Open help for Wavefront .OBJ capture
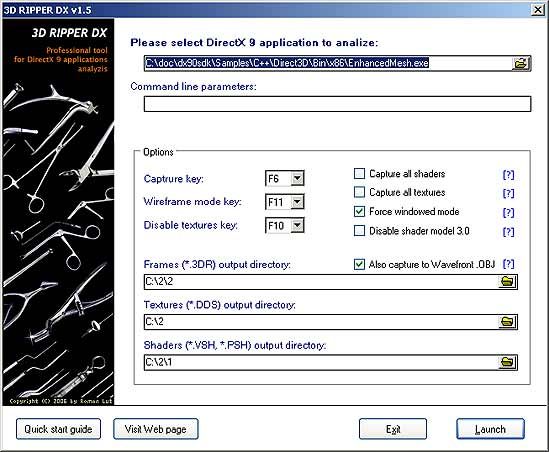This screenshot has height=452, width=549. click(508, 264)
